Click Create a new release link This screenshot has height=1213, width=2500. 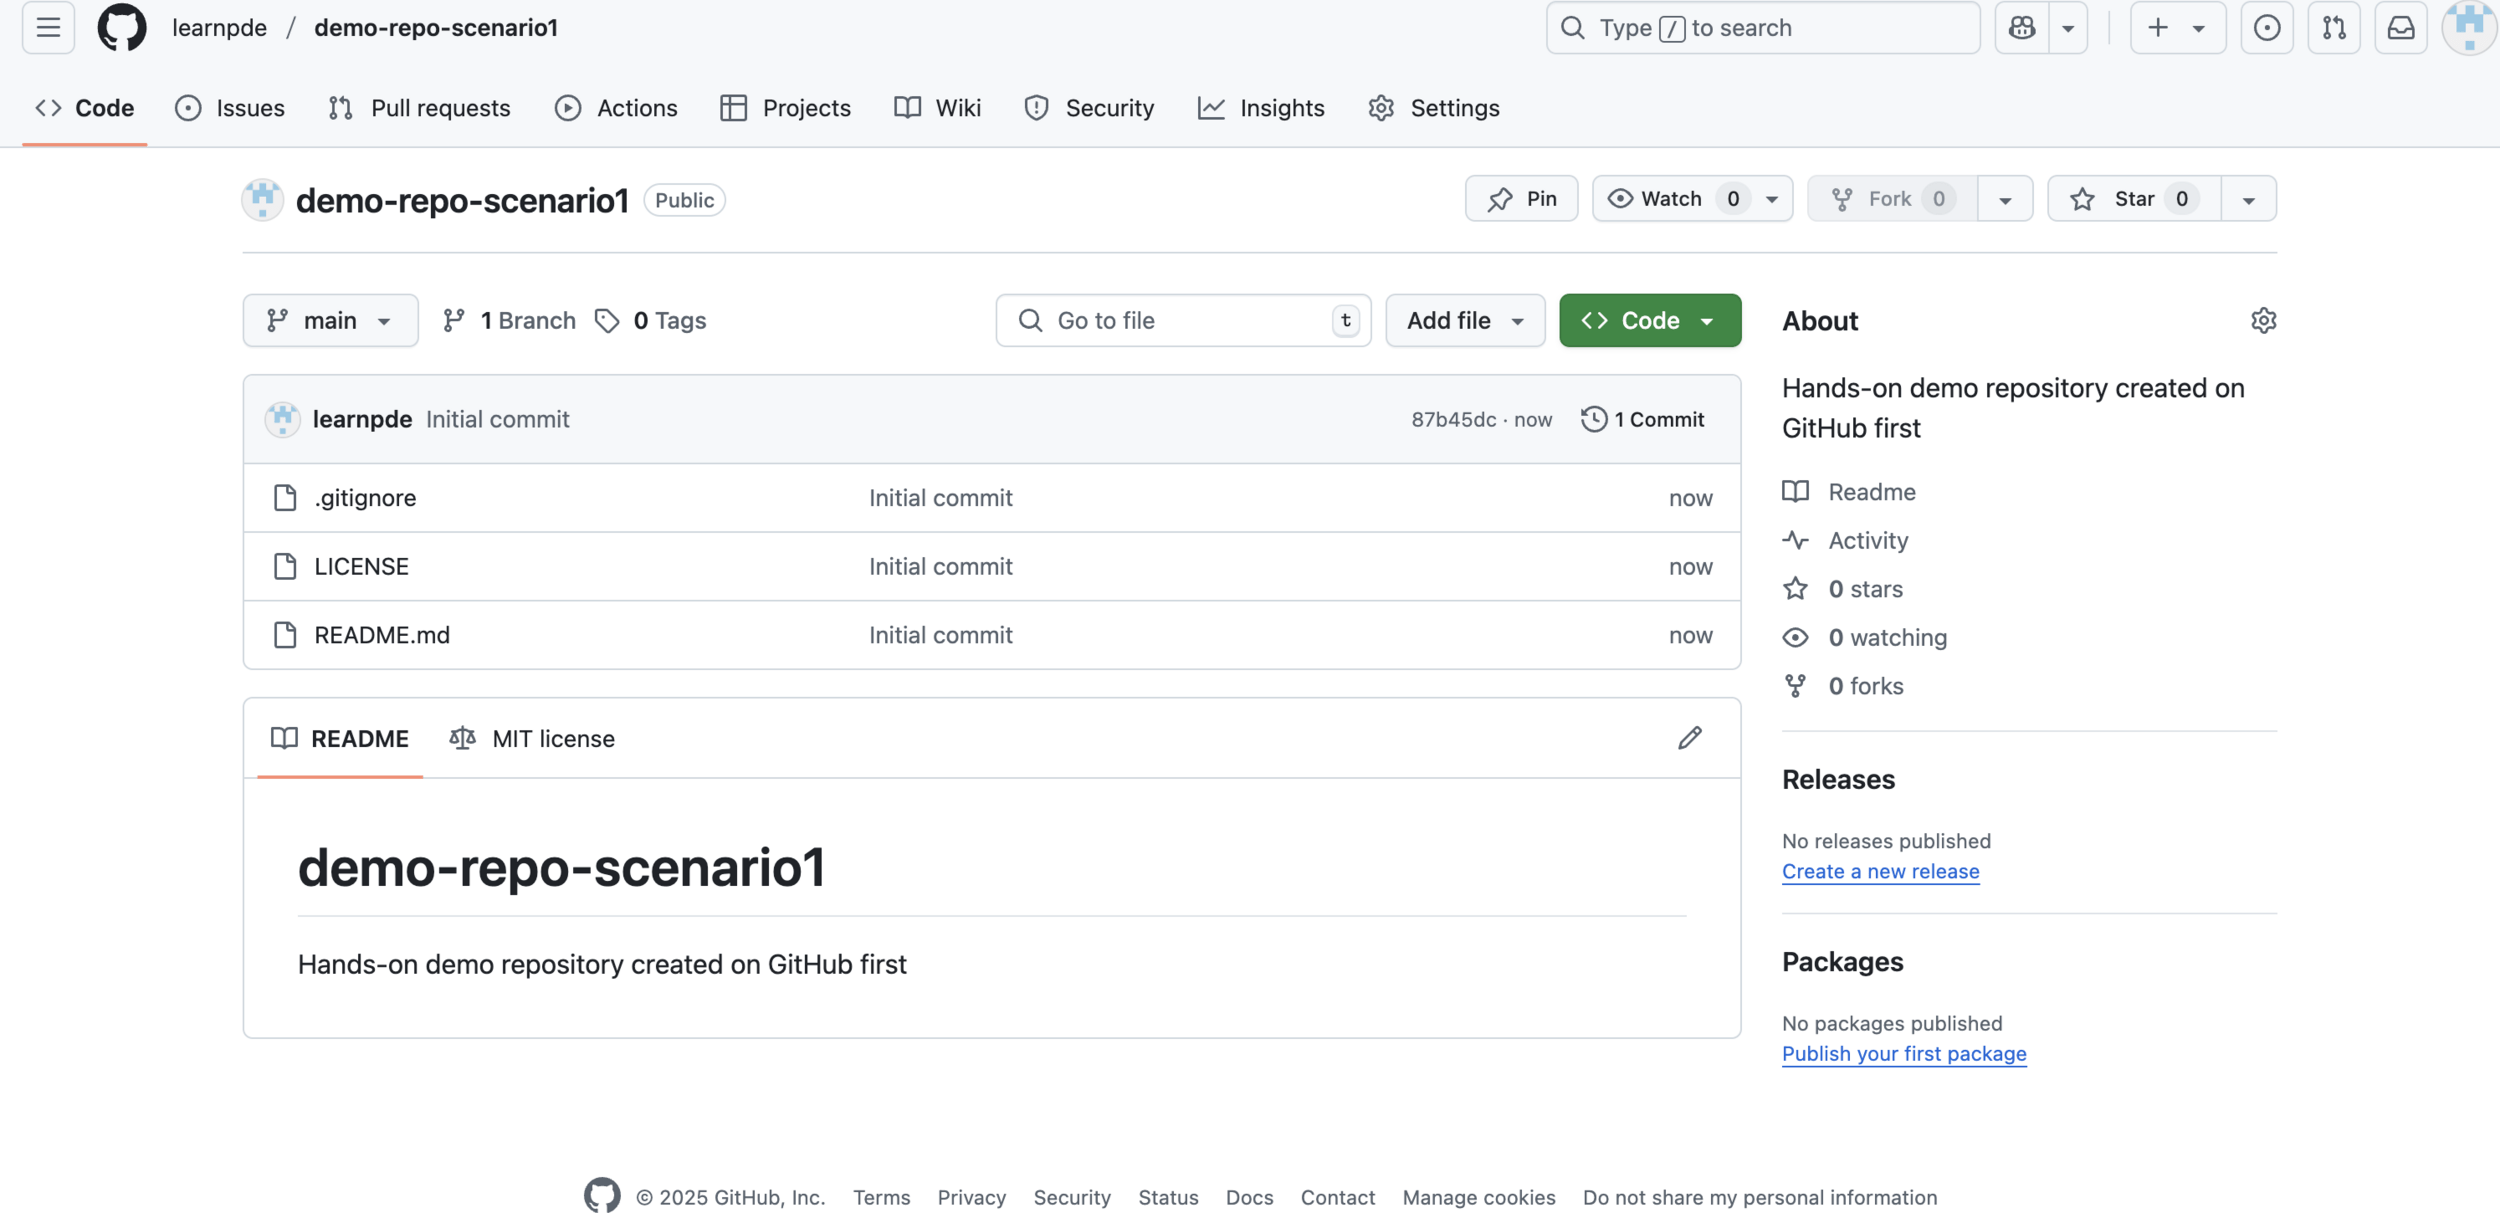[1880, 871]
